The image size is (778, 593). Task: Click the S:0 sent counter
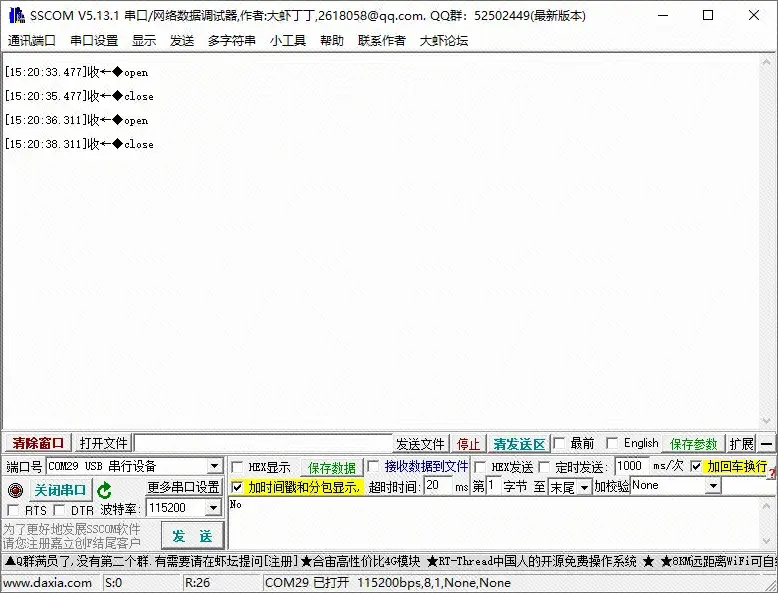[114, 583]
